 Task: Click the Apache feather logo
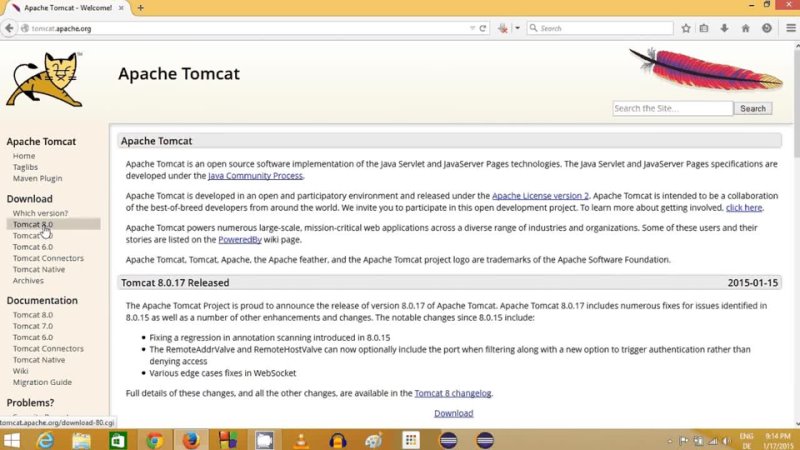click(x=706, y=69)
